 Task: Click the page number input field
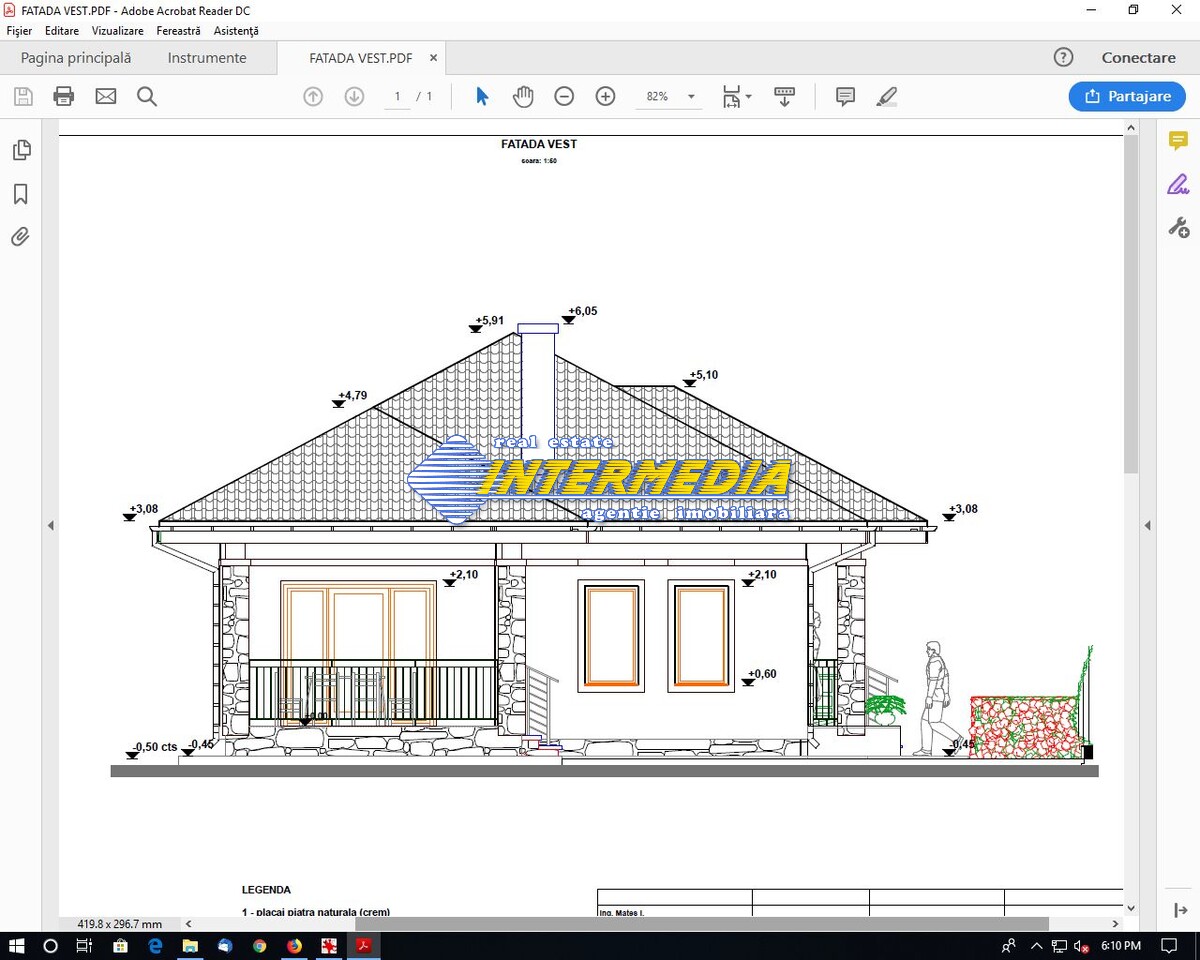coord(397,96)
